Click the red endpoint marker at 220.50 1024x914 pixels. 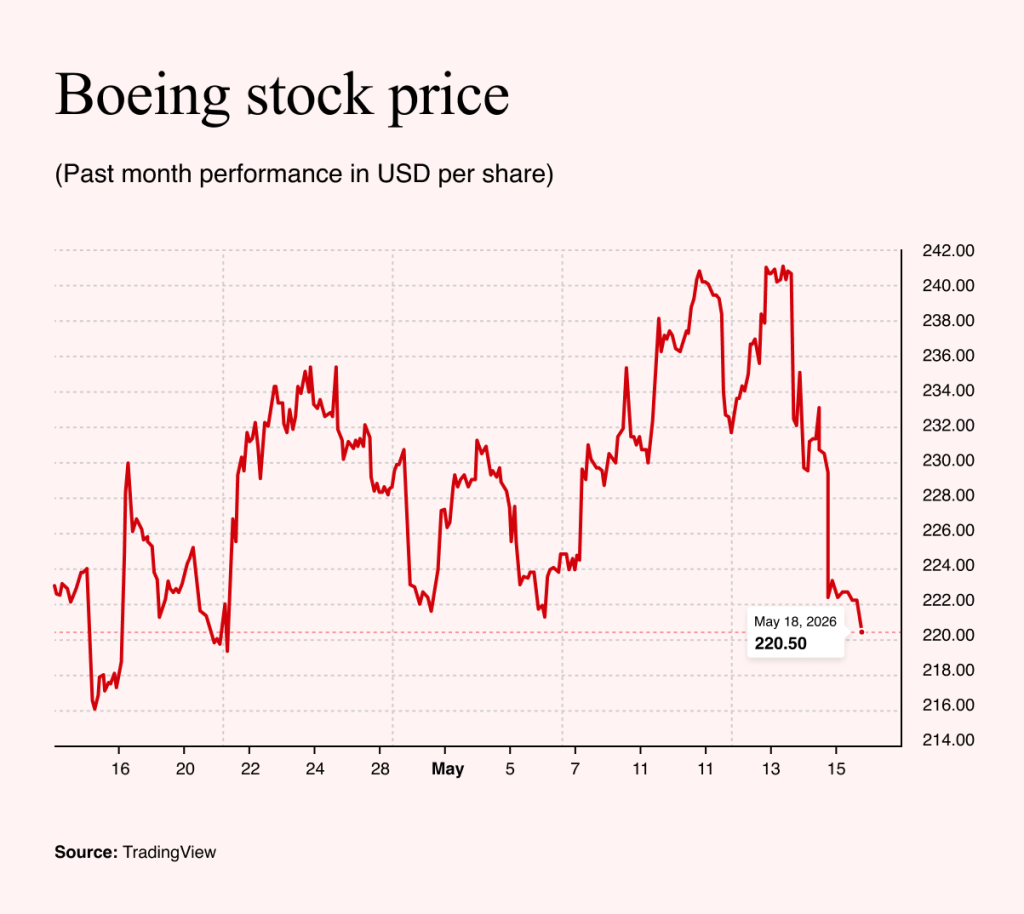[x=861, y=632]
